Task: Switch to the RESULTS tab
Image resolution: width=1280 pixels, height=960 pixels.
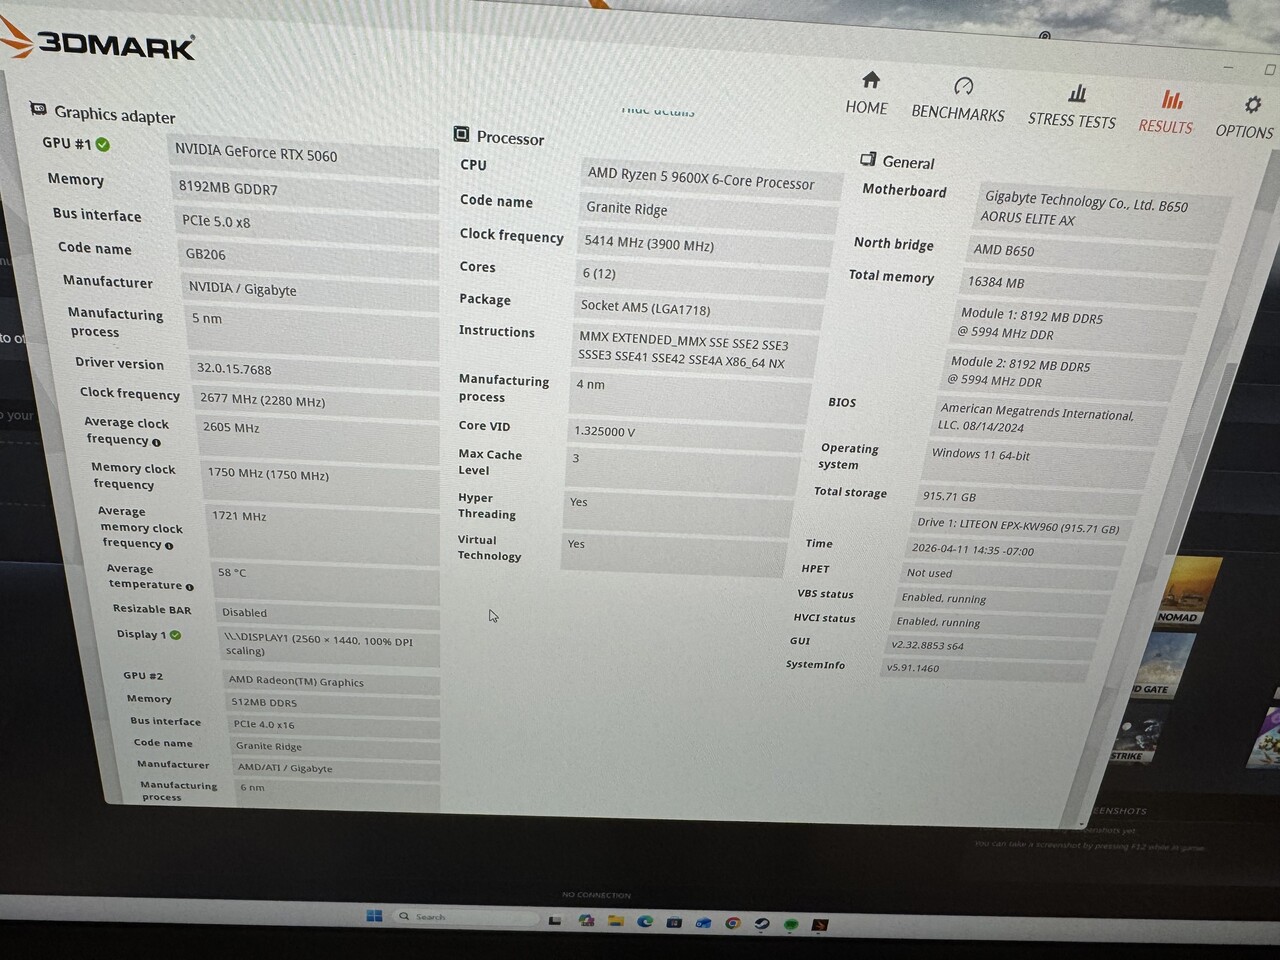Action: pyautogui.click(x=1166, y=126)
